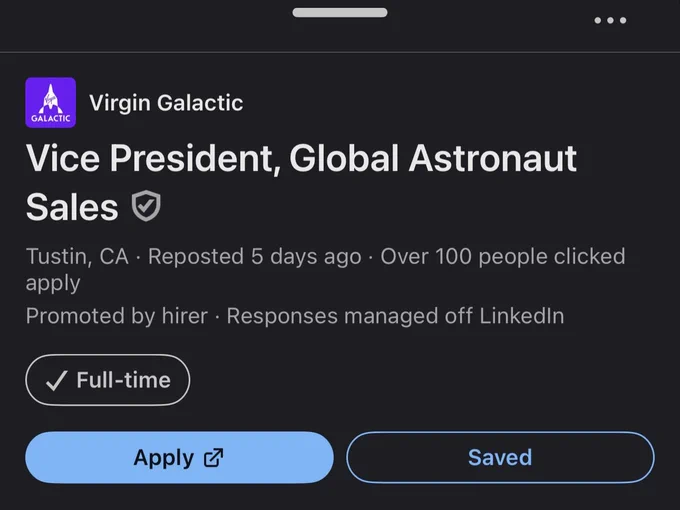
Task: Click the bottom sheet grabber handle
Action: click(x=340, y=13)
